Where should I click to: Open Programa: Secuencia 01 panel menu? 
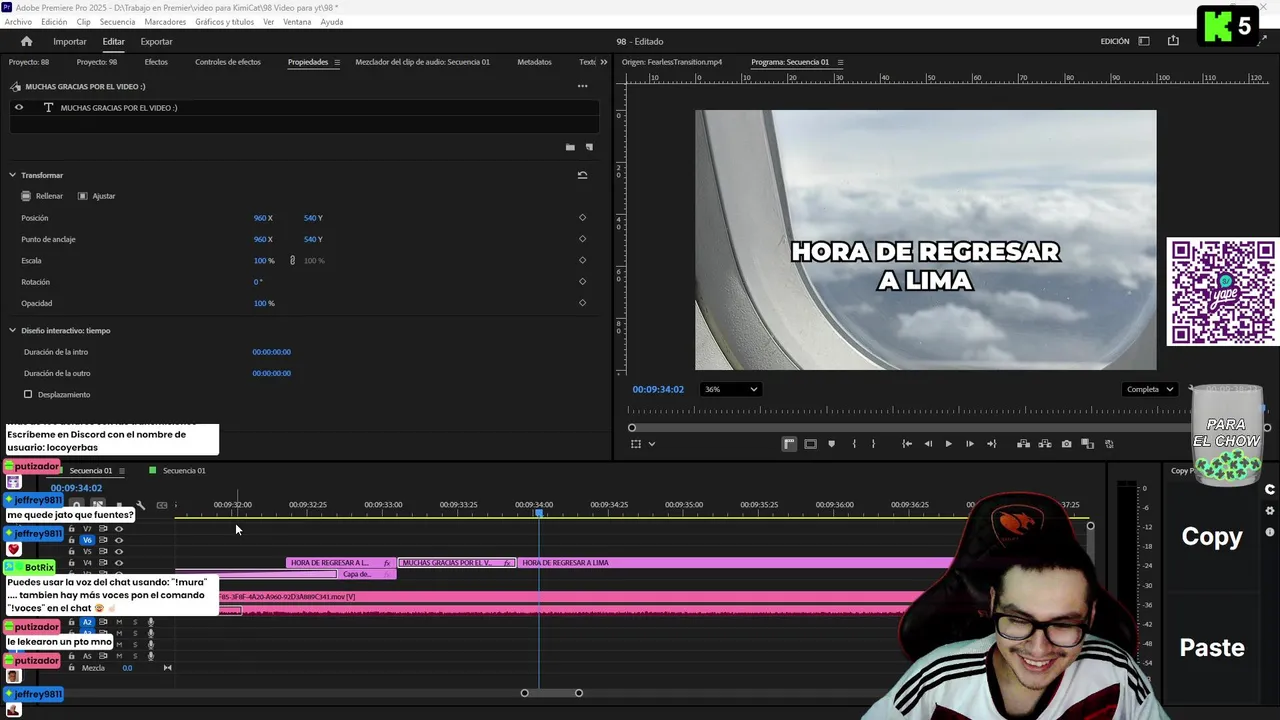840,62
